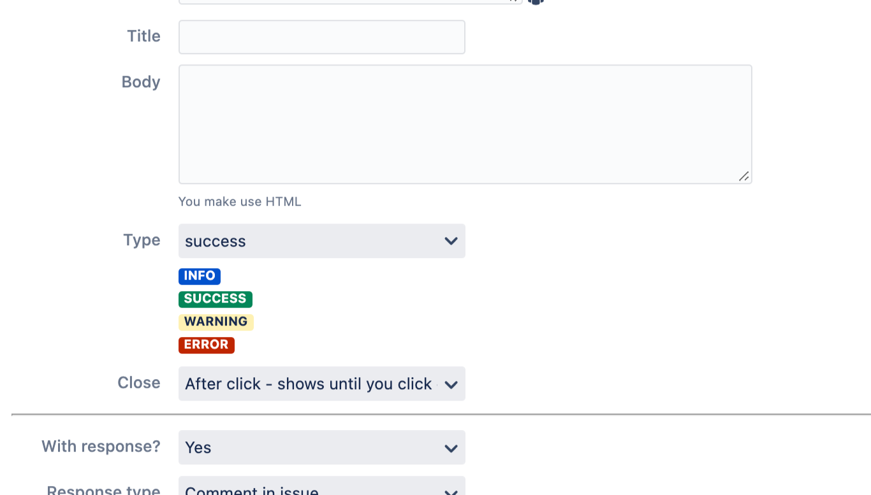Click the "You make use HTML" hint
The width and height of the screenshot is (871, 495).
[239, 202]
